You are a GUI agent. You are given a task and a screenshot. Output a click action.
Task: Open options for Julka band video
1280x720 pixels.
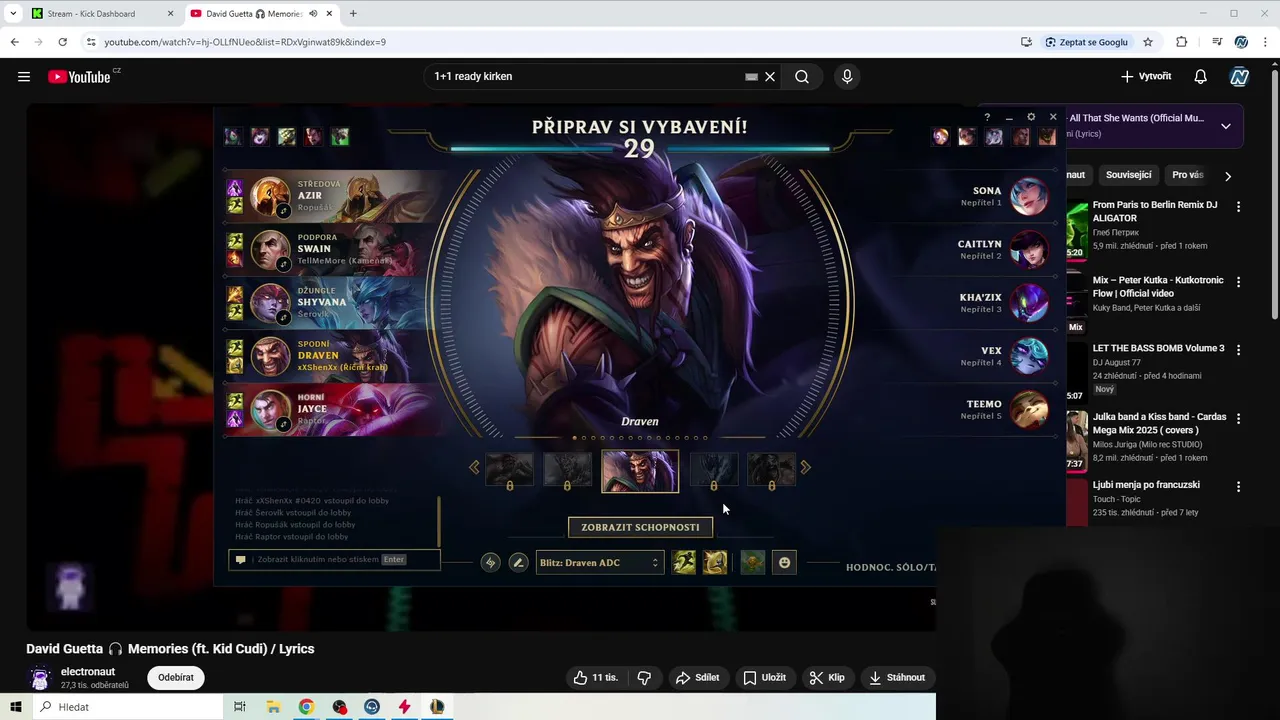click(x=1239, y=419)
